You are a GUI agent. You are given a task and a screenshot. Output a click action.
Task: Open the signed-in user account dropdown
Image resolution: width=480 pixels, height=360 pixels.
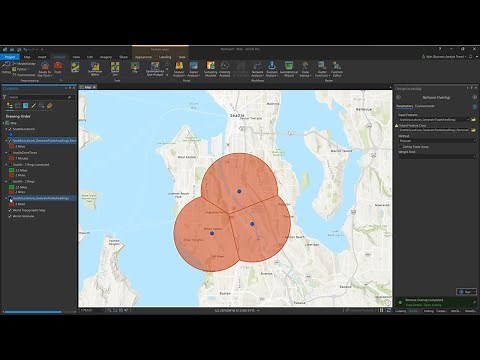pyautogui.click(x=443, y=57)
